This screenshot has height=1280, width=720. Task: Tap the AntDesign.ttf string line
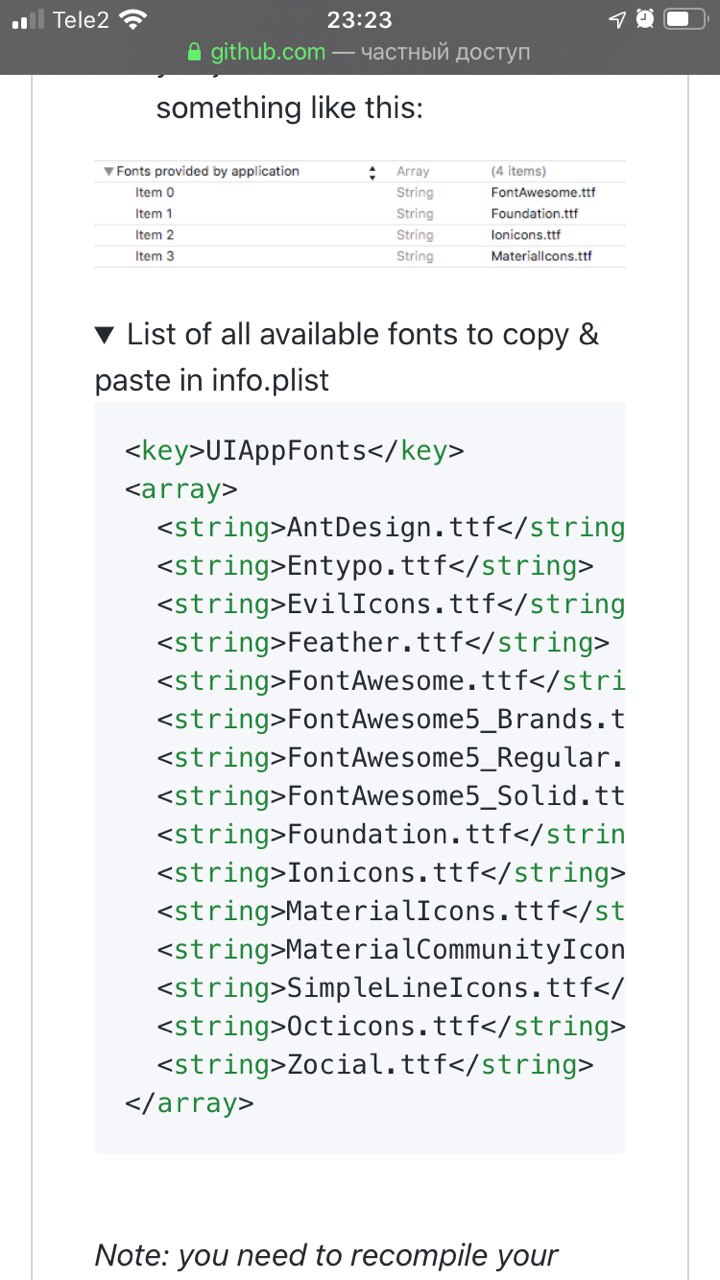pos(391,527)
